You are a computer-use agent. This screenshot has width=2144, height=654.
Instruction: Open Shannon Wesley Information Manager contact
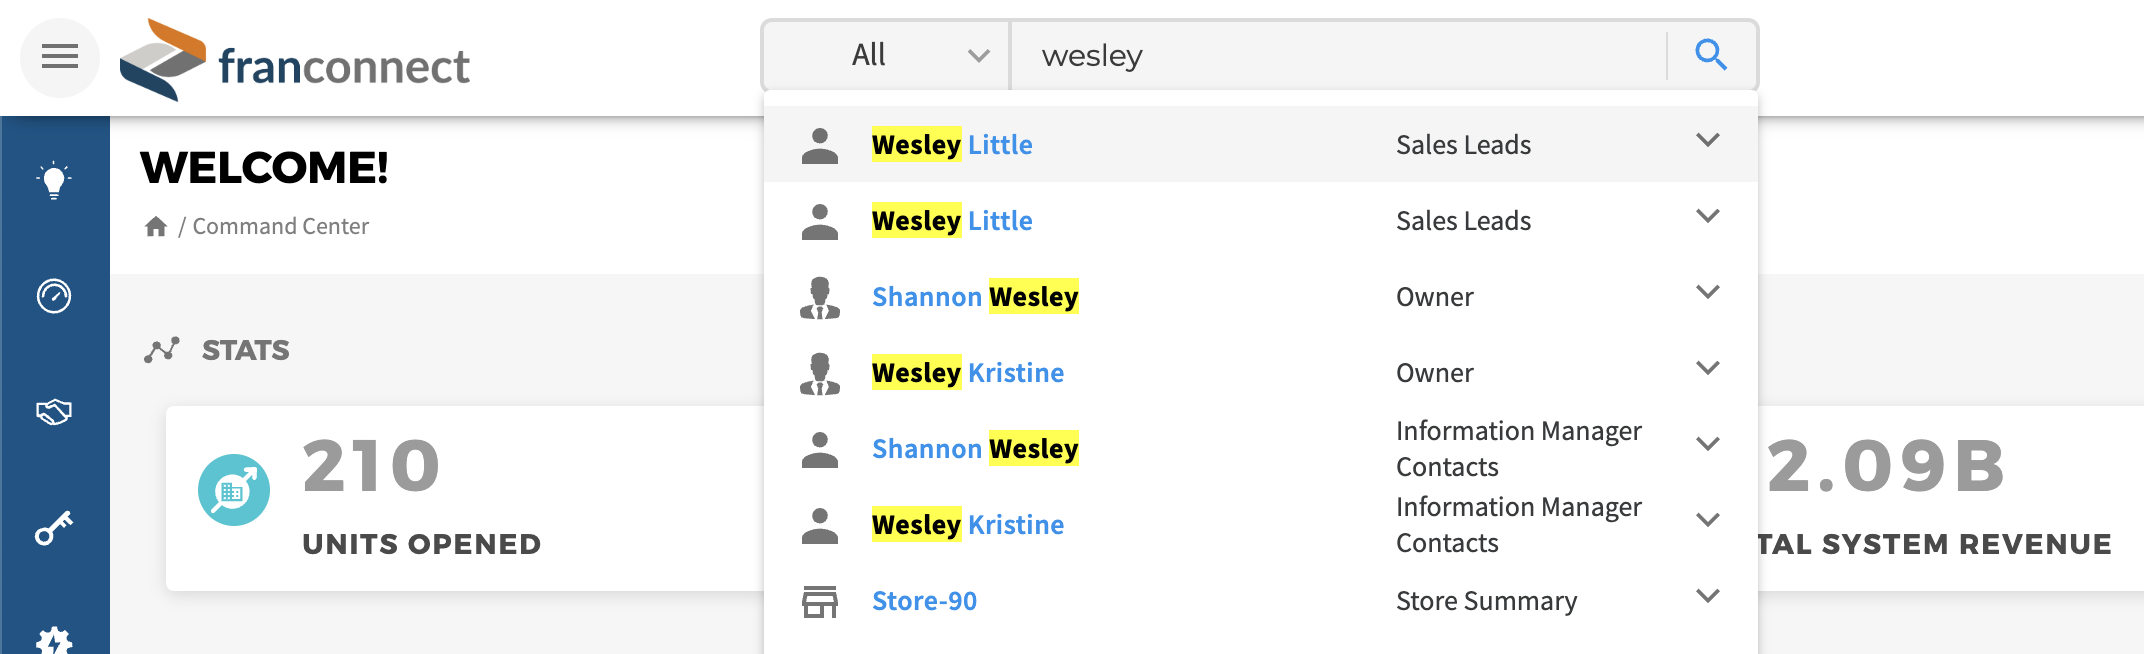point(975,449)
